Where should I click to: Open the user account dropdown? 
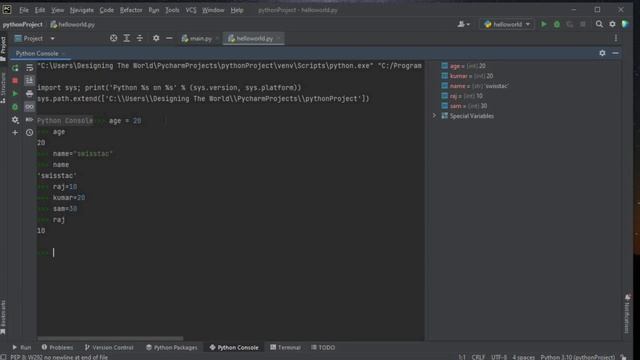tap(463, 24)
